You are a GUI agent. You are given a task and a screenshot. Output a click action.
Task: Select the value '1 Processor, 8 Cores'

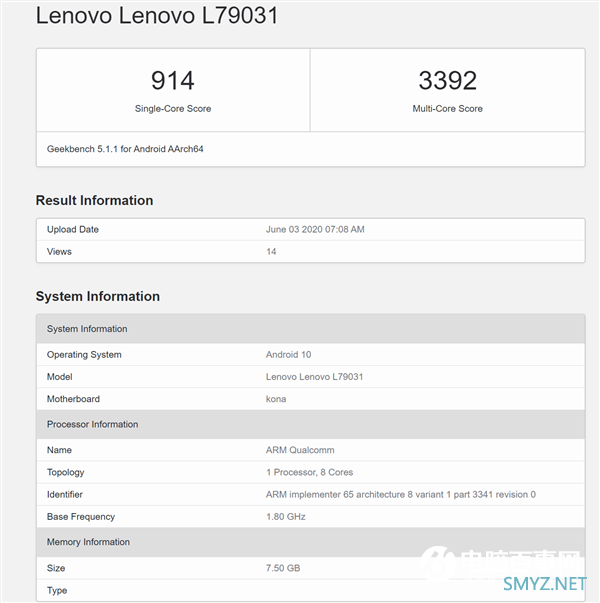310,472
